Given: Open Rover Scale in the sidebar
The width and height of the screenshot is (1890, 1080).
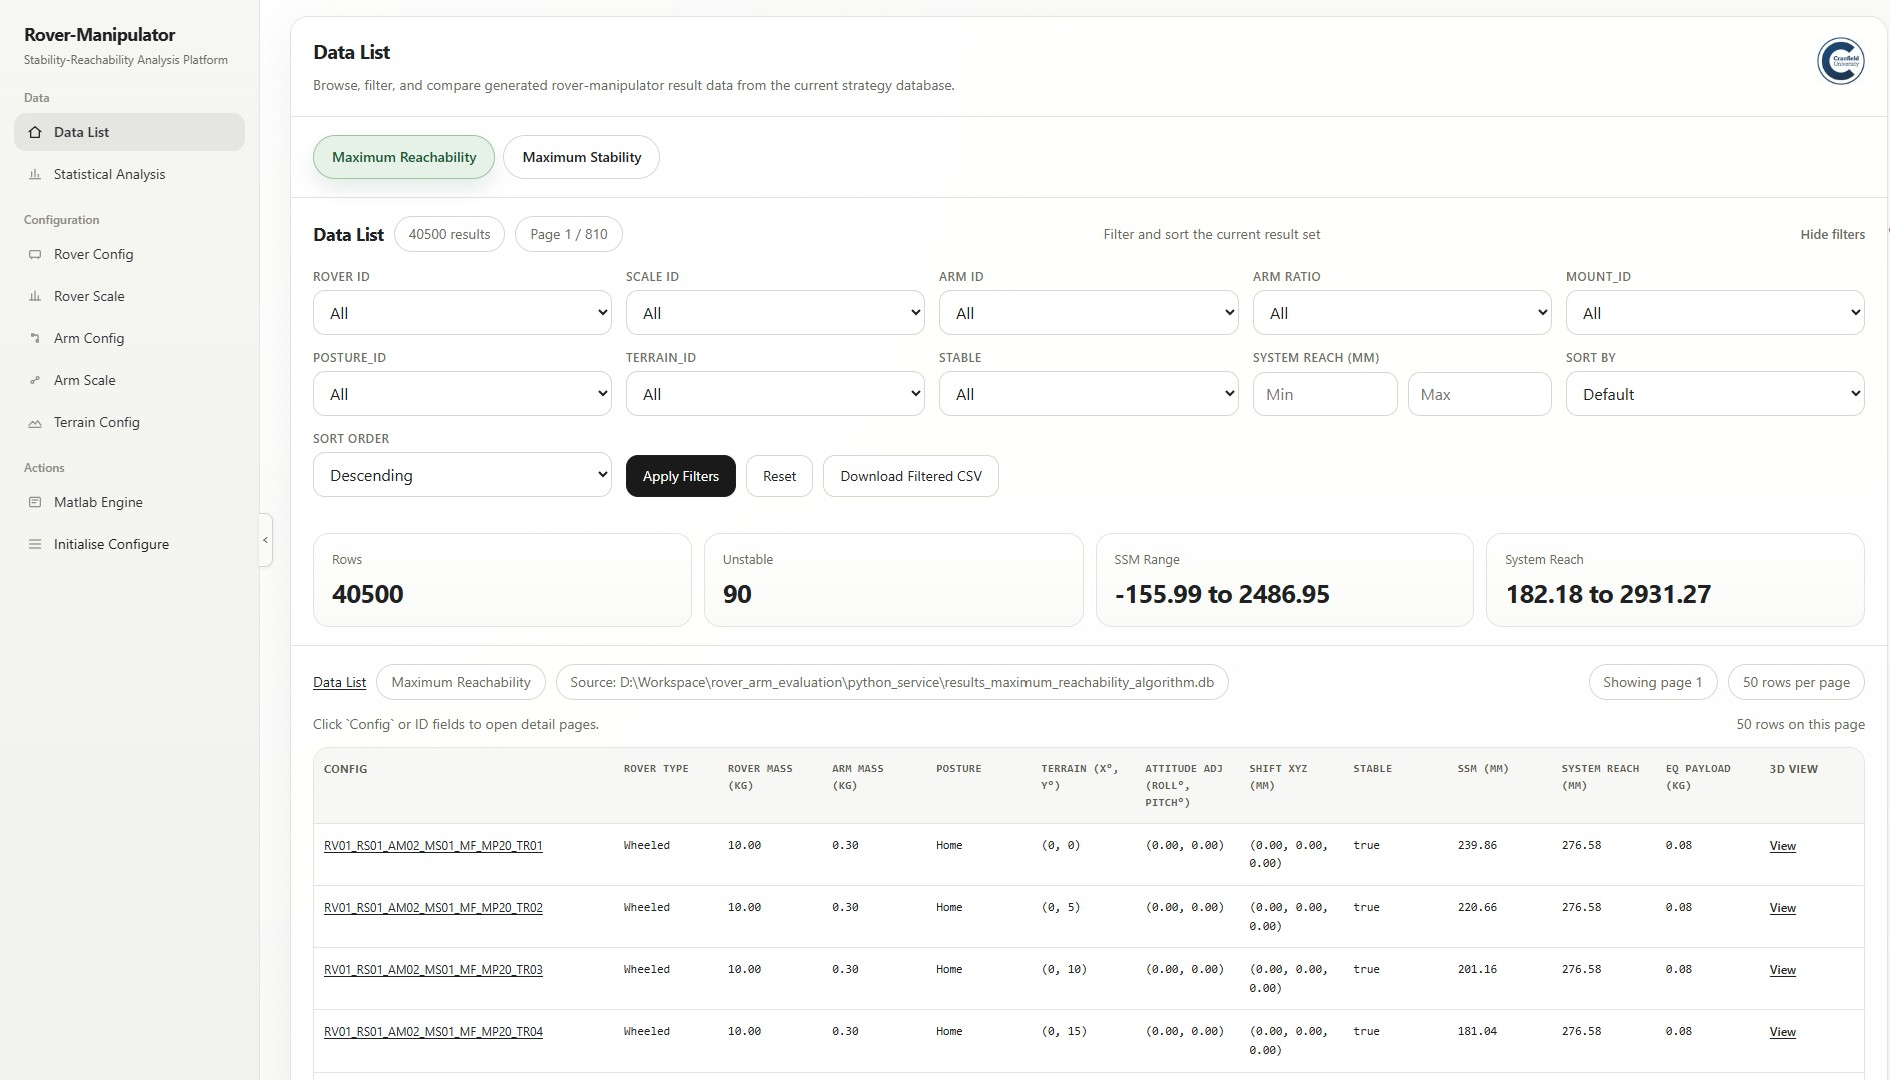Looking at the screenshot, I should coord(89,296).
